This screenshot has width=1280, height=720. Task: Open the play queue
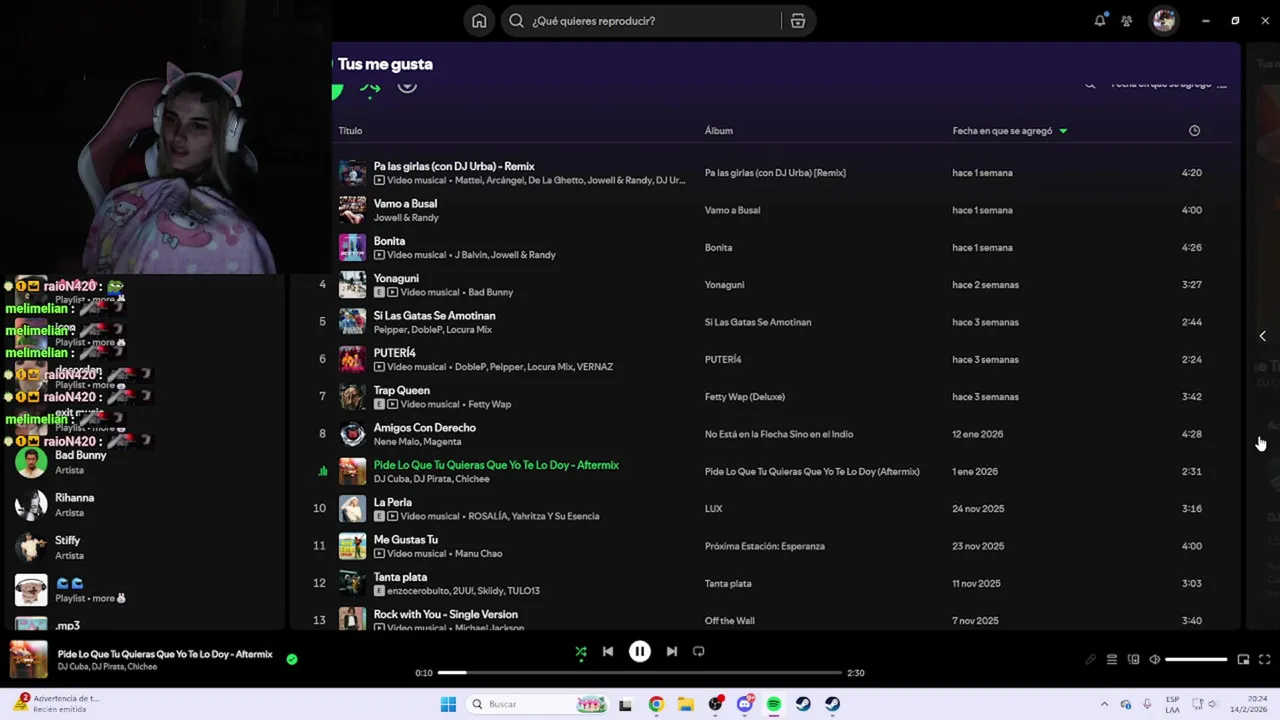coord(1112,659)
